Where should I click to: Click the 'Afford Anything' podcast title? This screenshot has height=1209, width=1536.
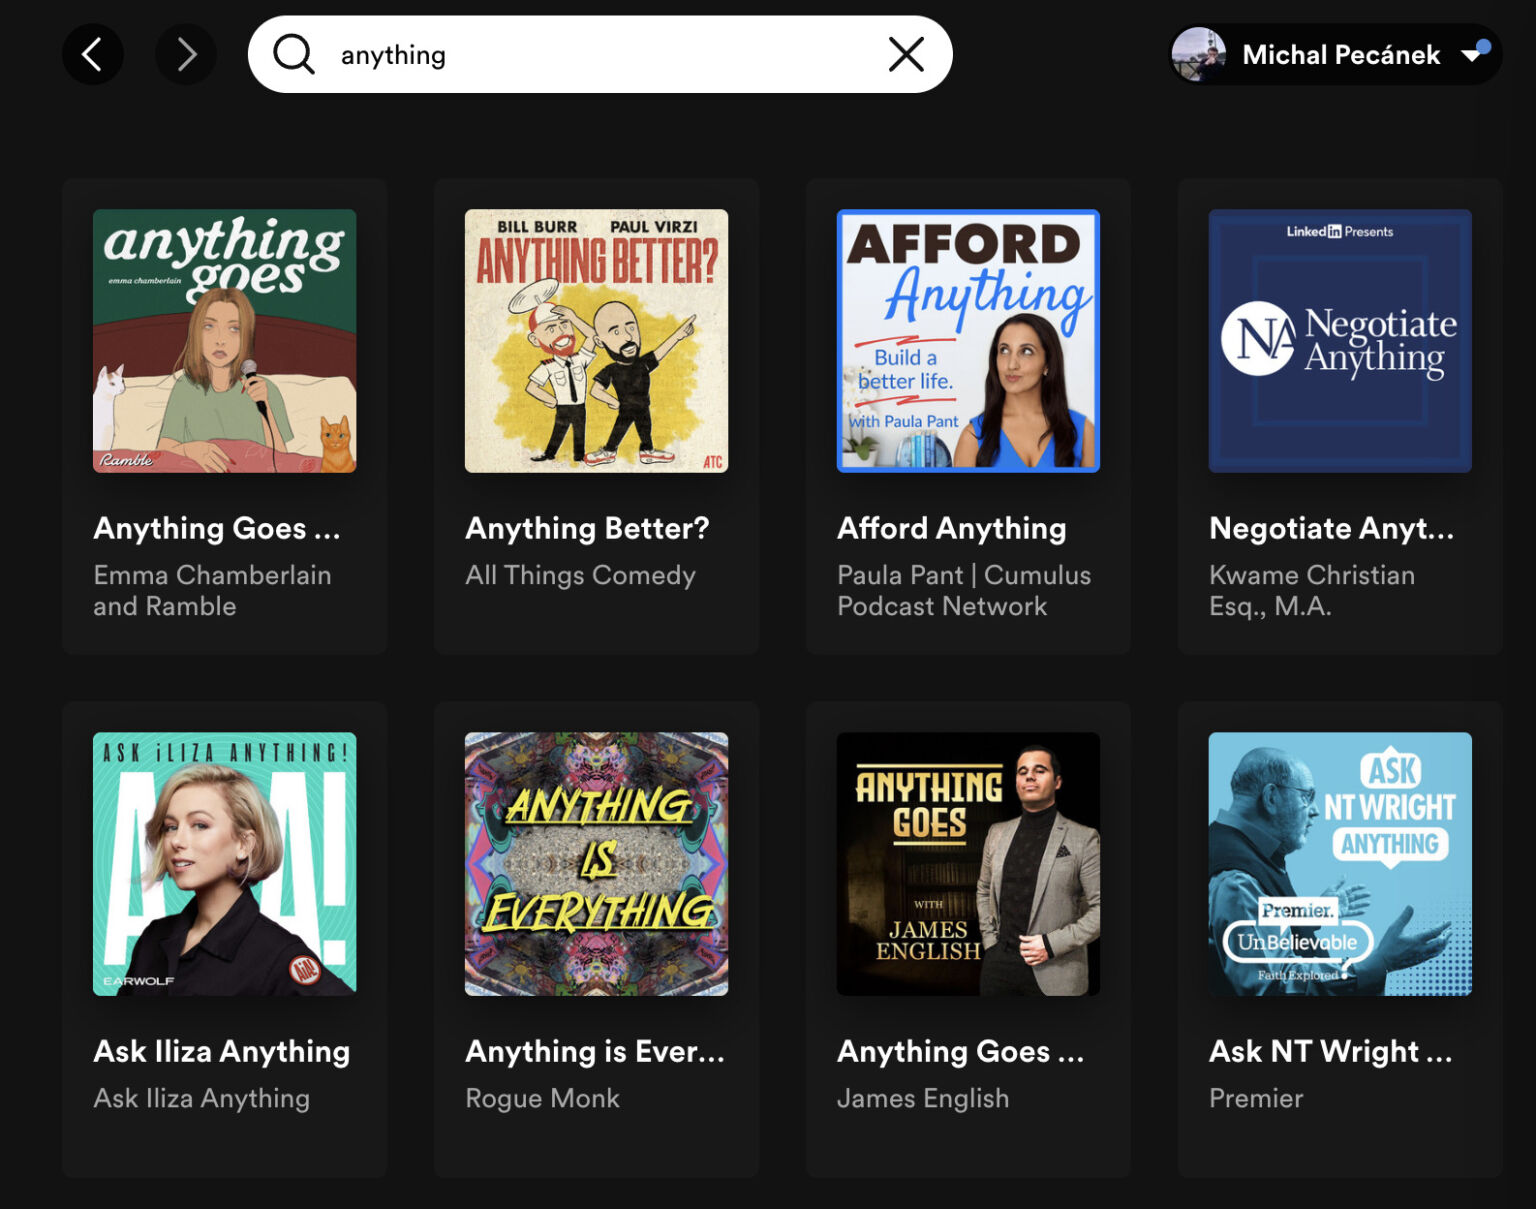coord(952,528)
